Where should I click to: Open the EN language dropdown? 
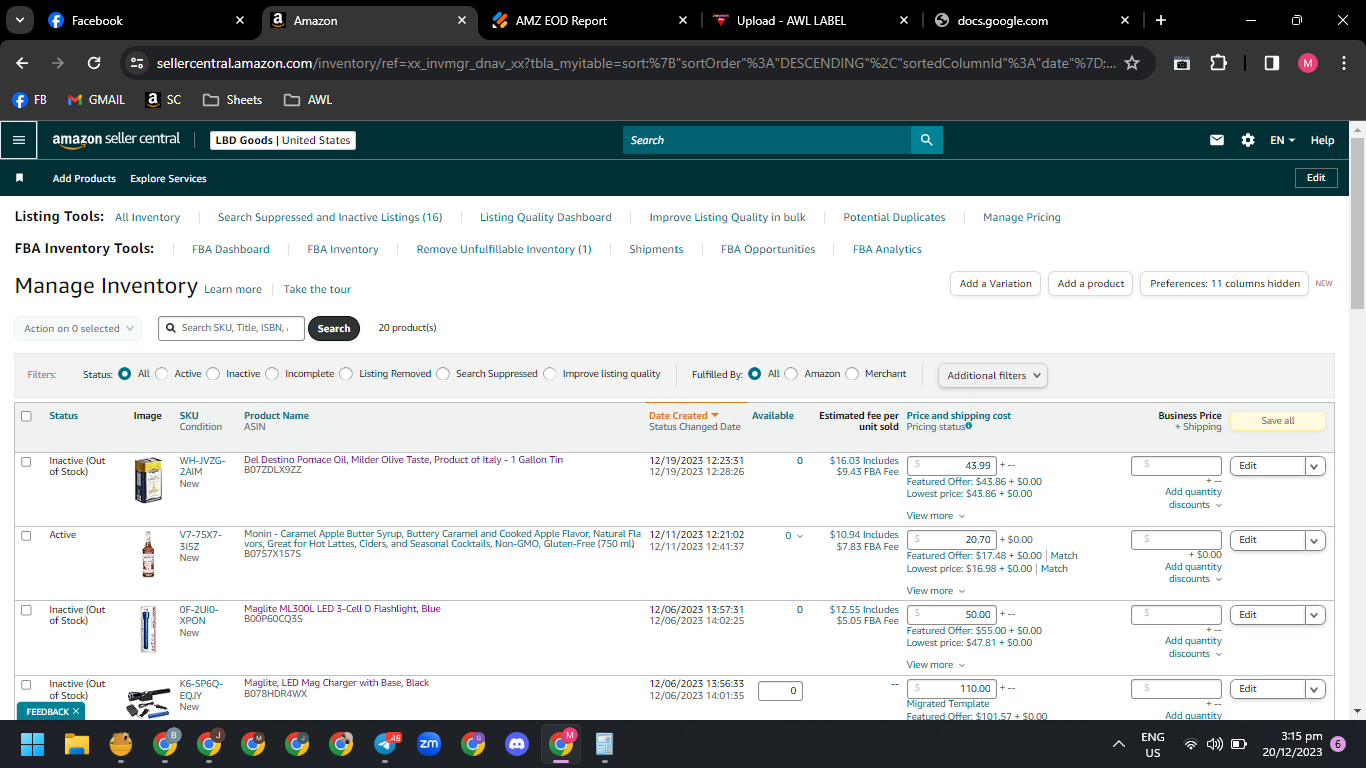[1282, 140]
